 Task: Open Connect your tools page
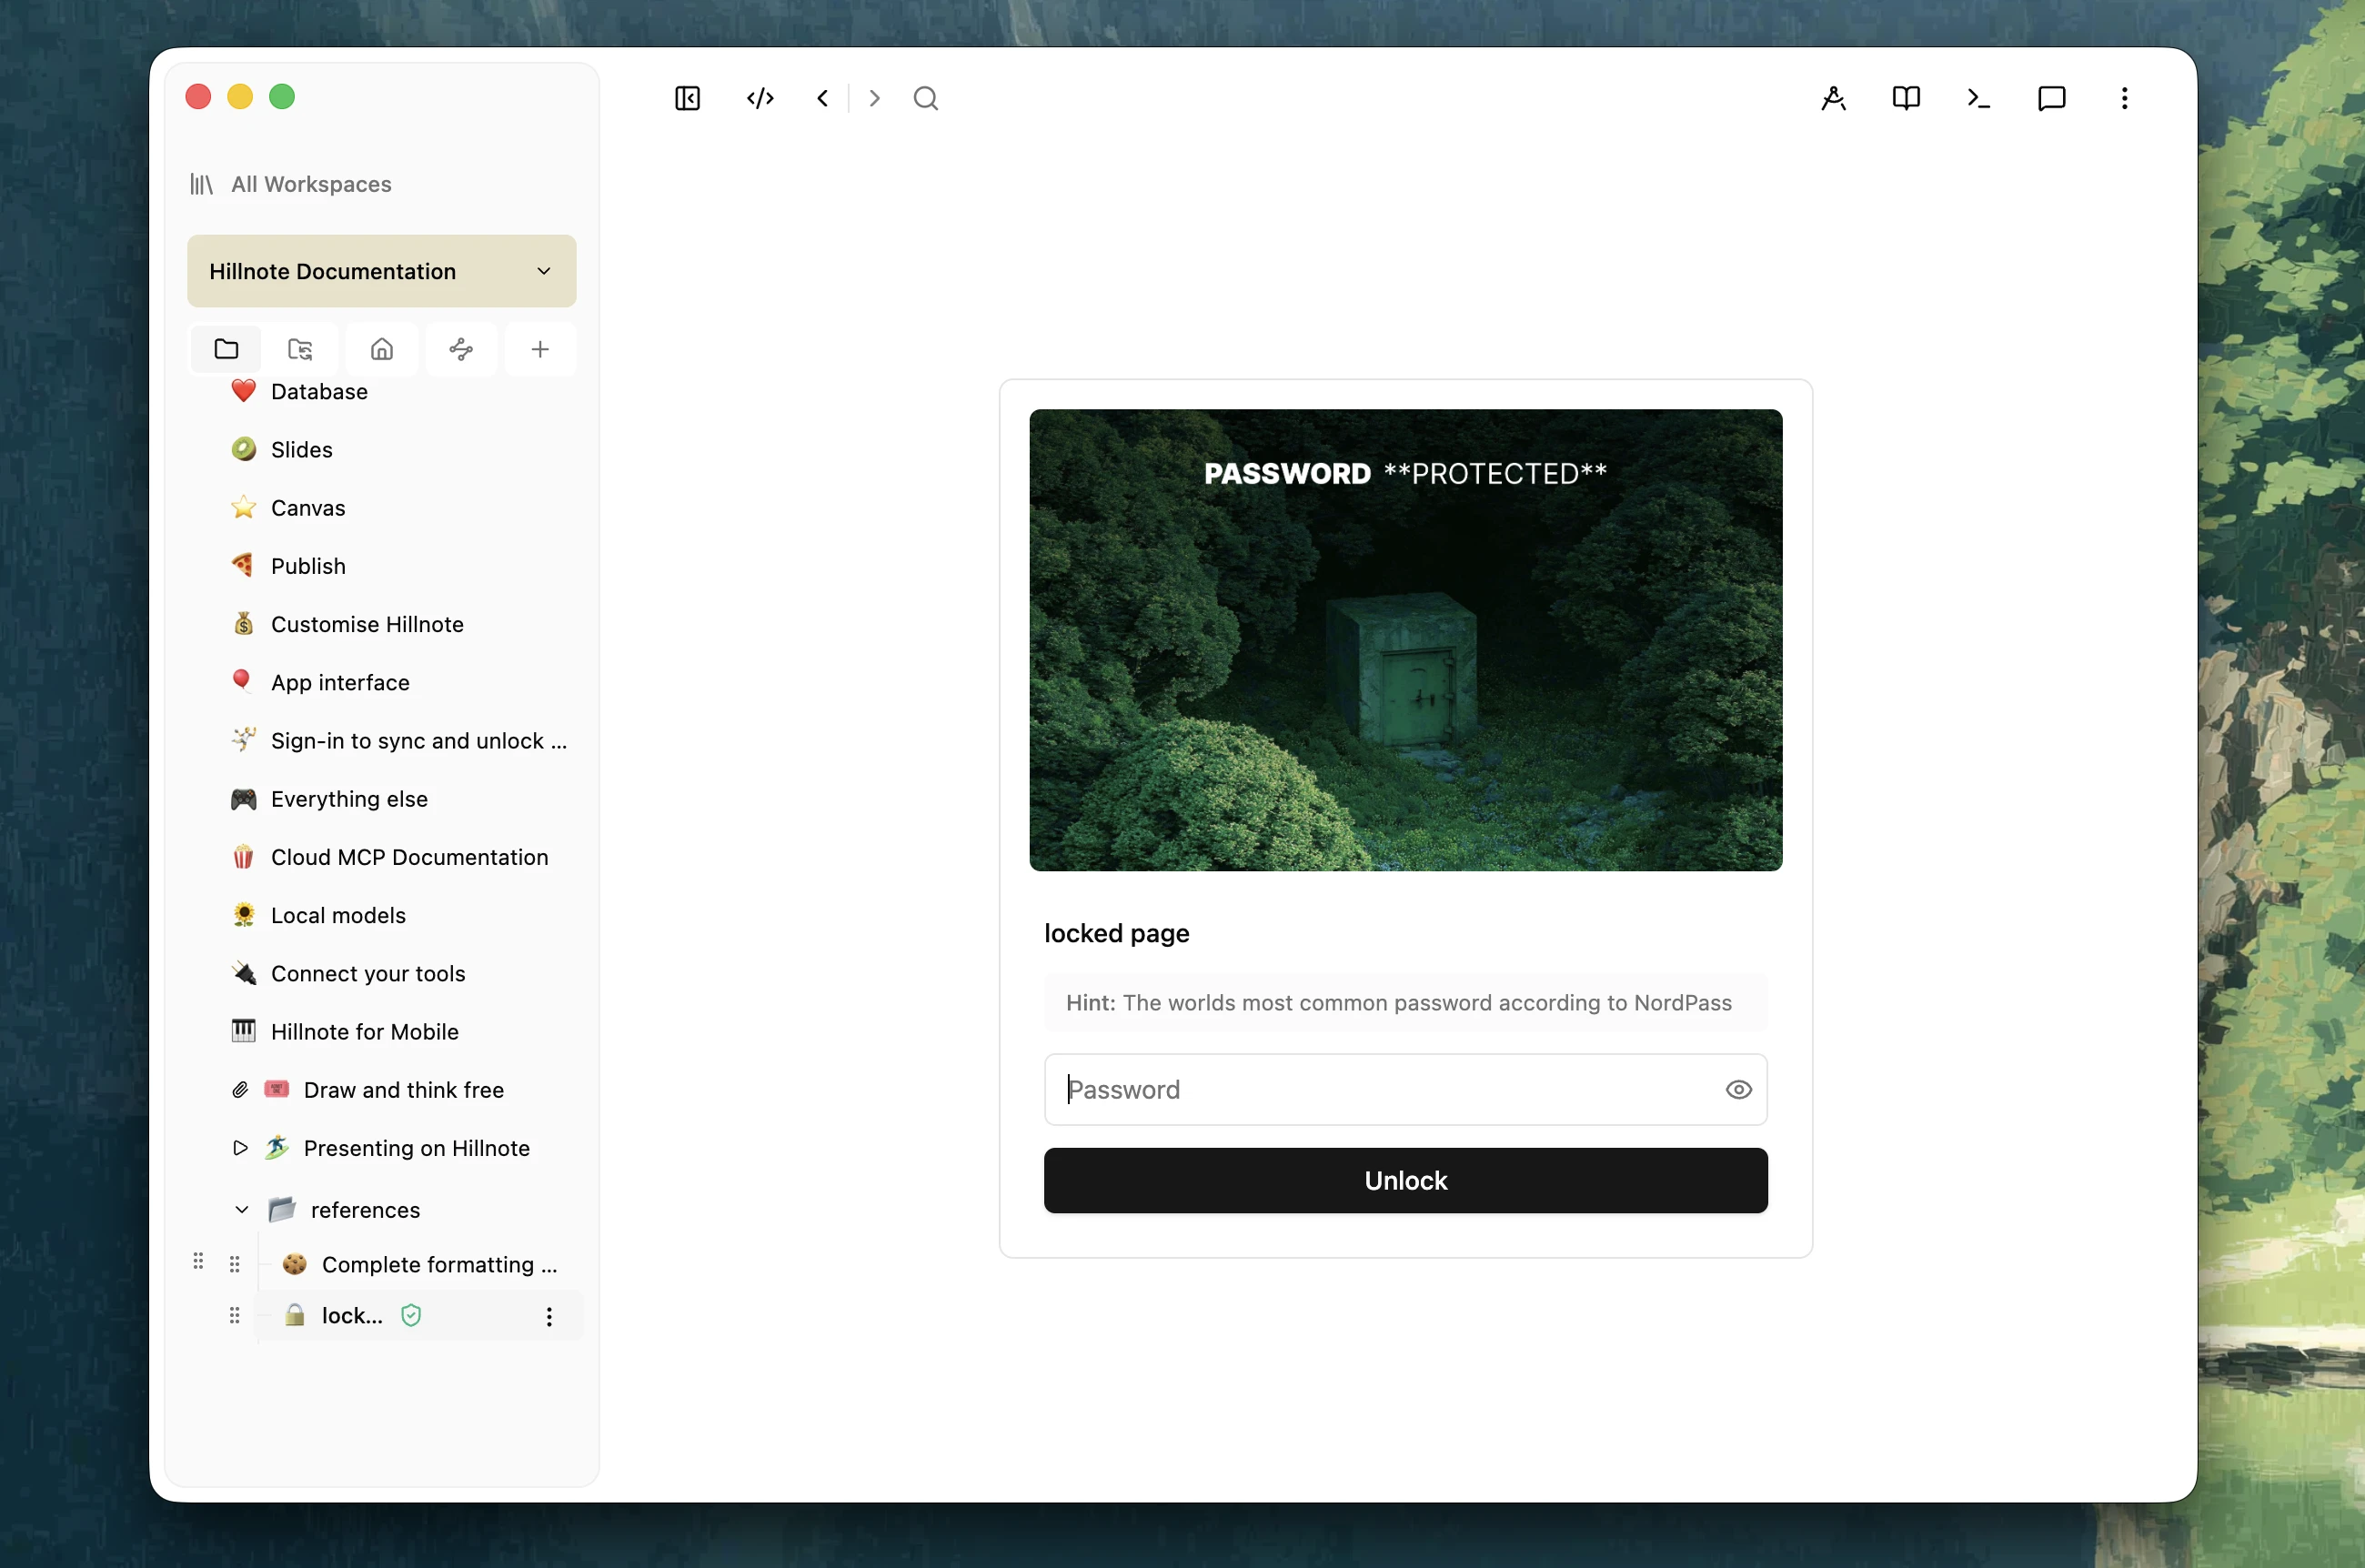click(x=368, y=973)
